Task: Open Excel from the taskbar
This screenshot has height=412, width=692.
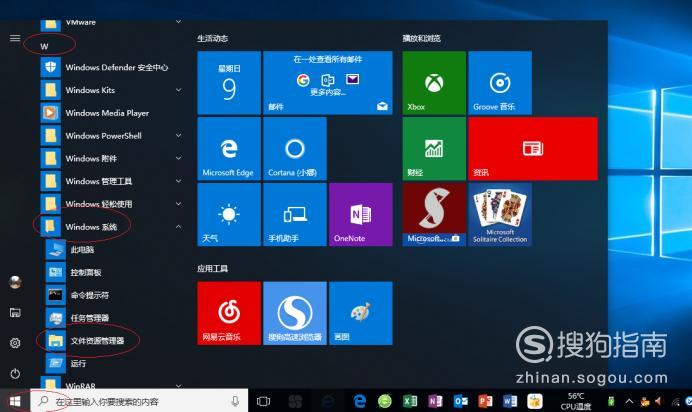Action: pyautogui.click(x=410, y=401)
